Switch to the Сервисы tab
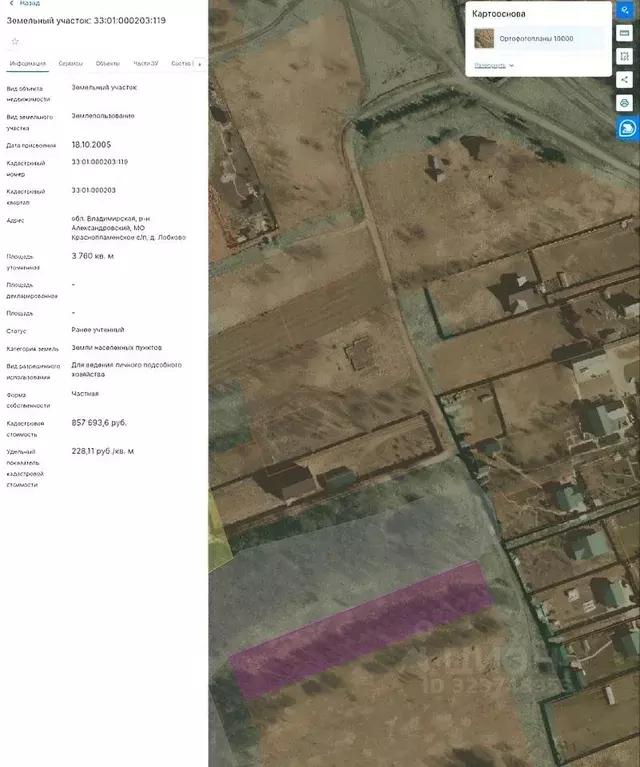640x767 pixels. [x=71, y=63]
